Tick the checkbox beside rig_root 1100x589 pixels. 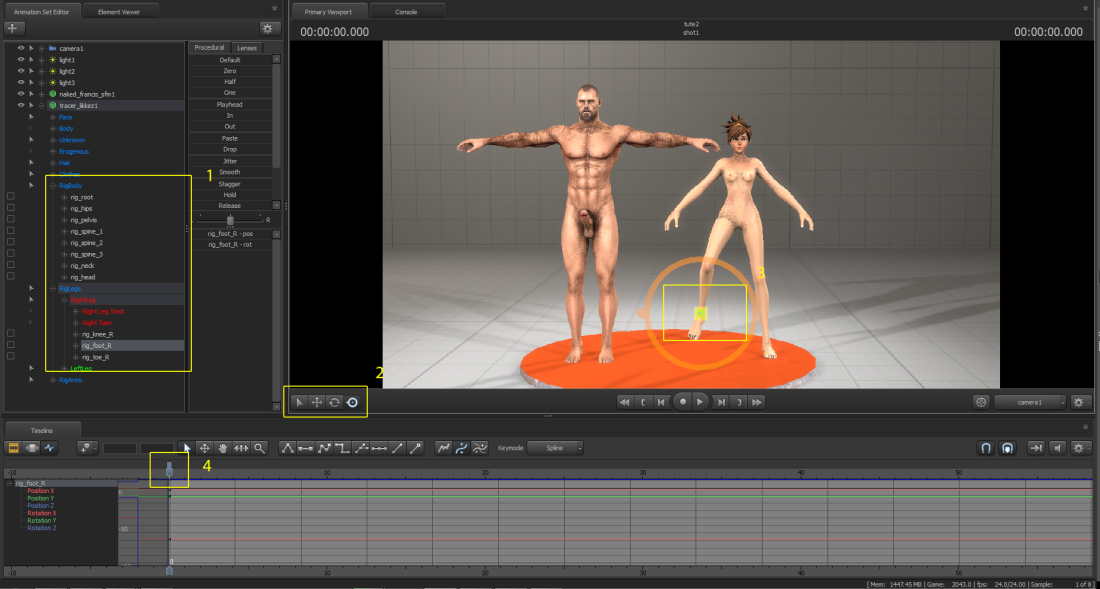coord(11,197)
